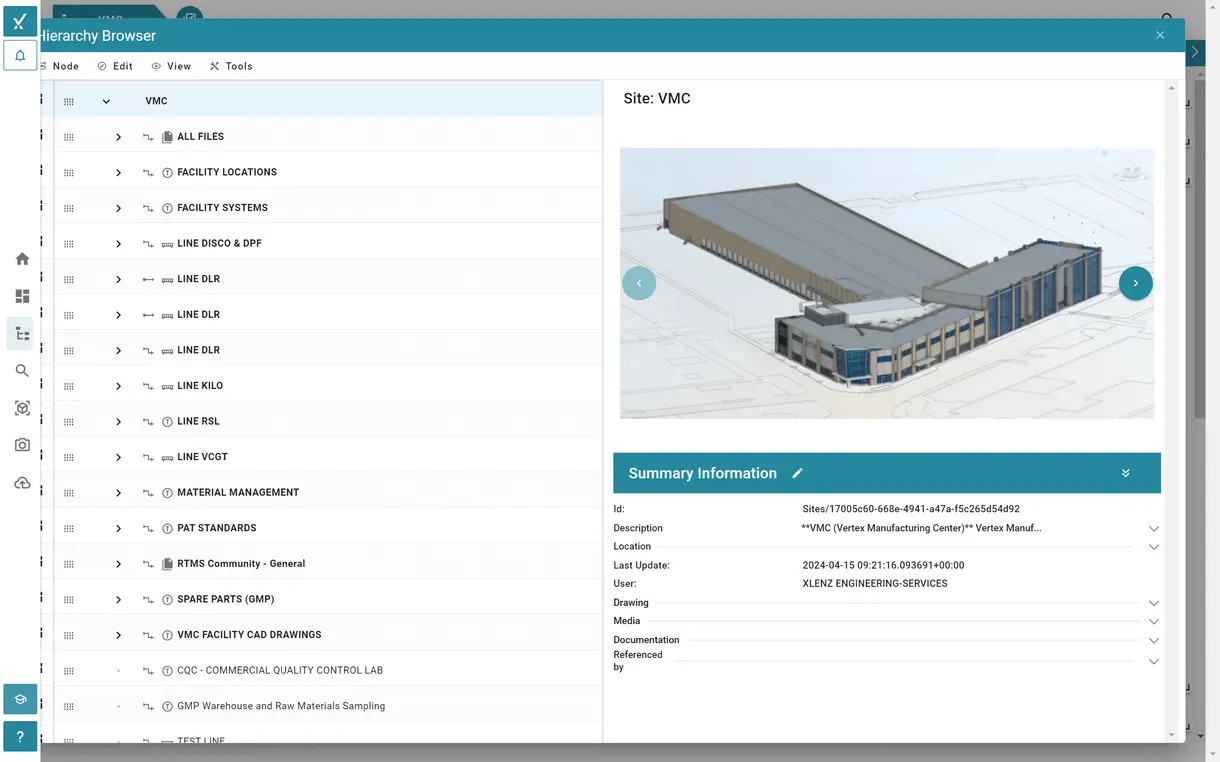Click the site Id value text

point(911,509)
